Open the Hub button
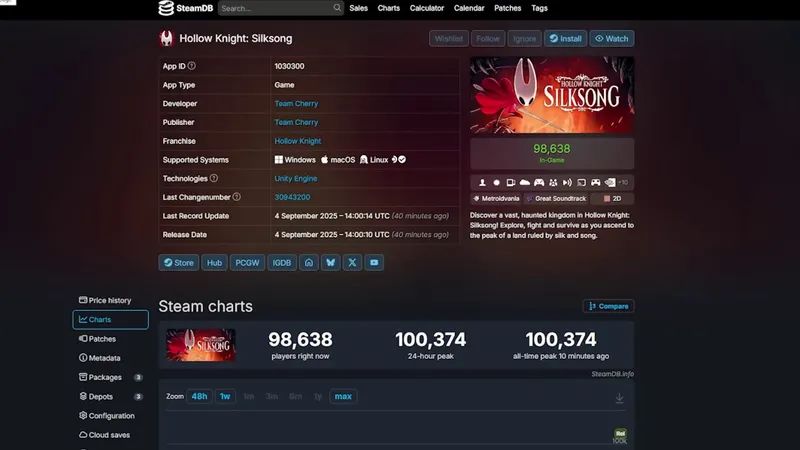Viewport: 800px width, 450px height. 214,263
